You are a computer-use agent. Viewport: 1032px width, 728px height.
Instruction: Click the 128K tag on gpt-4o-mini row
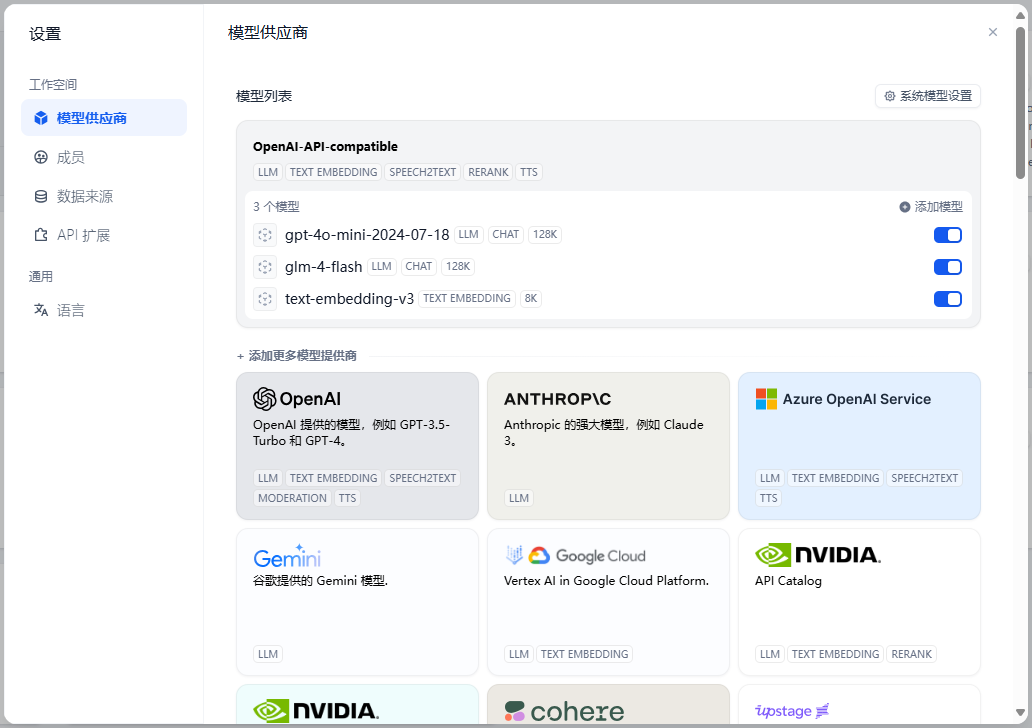(x=545, y=234)
